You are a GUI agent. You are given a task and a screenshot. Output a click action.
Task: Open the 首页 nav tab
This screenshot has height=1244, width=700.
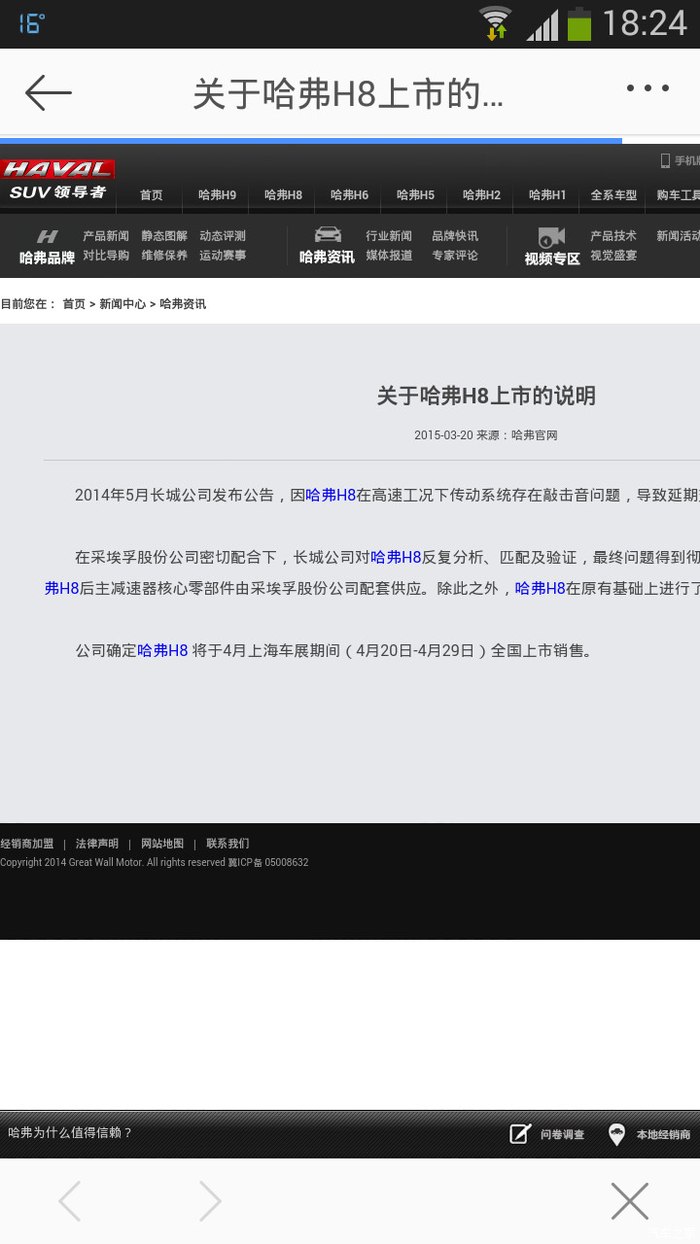pos(151,195)
